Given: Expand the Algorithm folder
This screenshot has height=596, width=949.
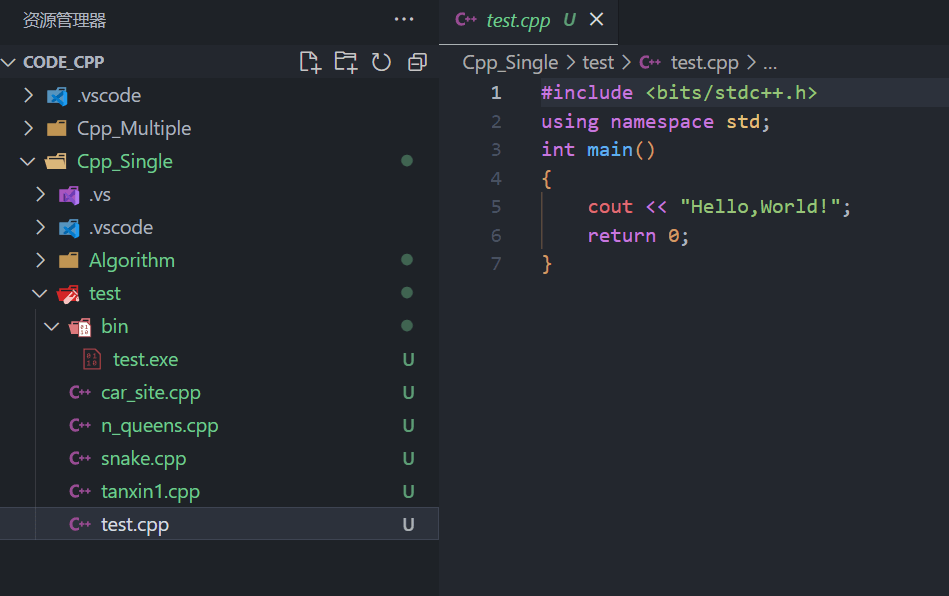Looking at the screenshot, I should [x=40, y=260].
